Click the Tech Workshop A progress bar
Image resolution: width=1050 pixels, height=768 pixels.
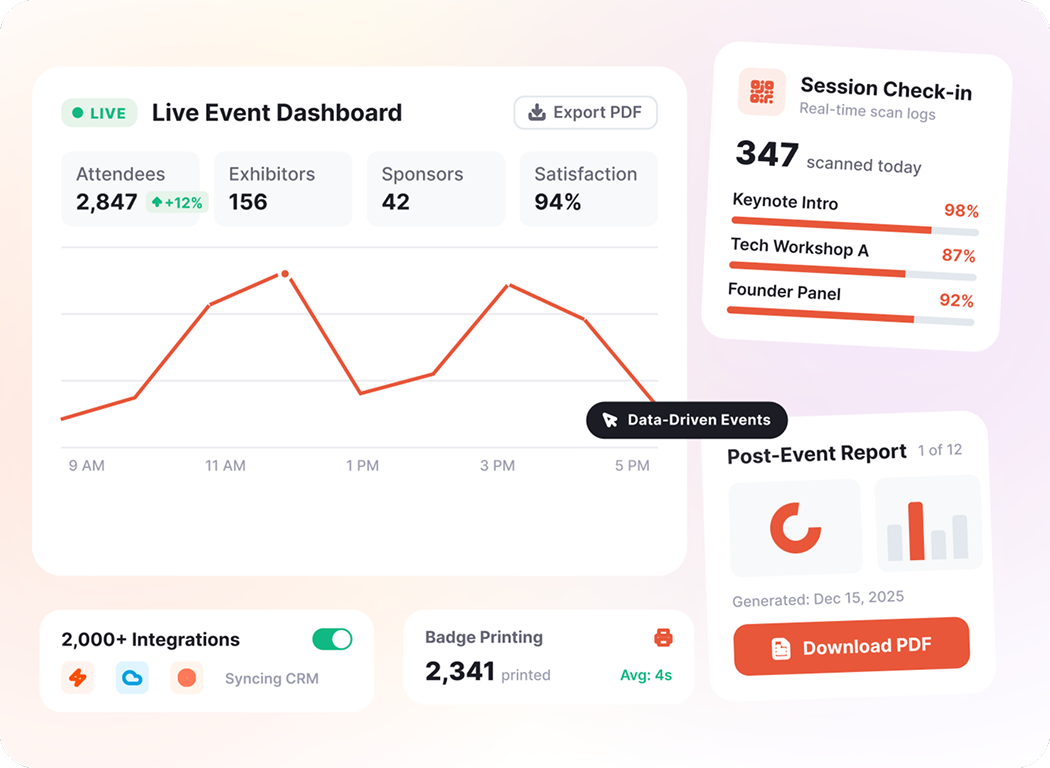tap(852, 270)
